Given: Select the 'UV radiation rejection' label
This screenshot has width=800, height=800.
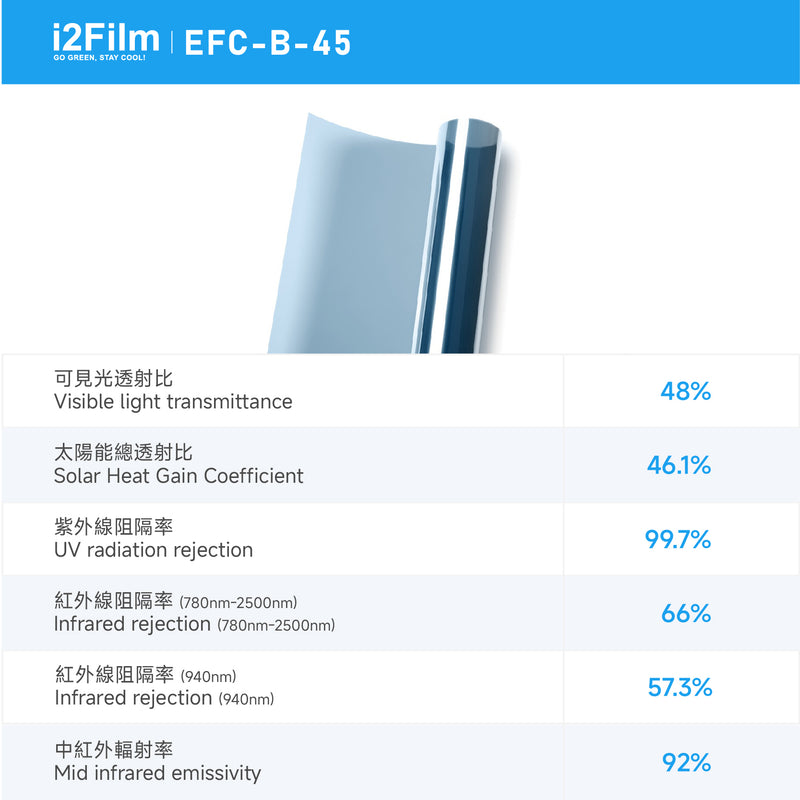Looking at the screenshot, I should click(x=153, y=550).
